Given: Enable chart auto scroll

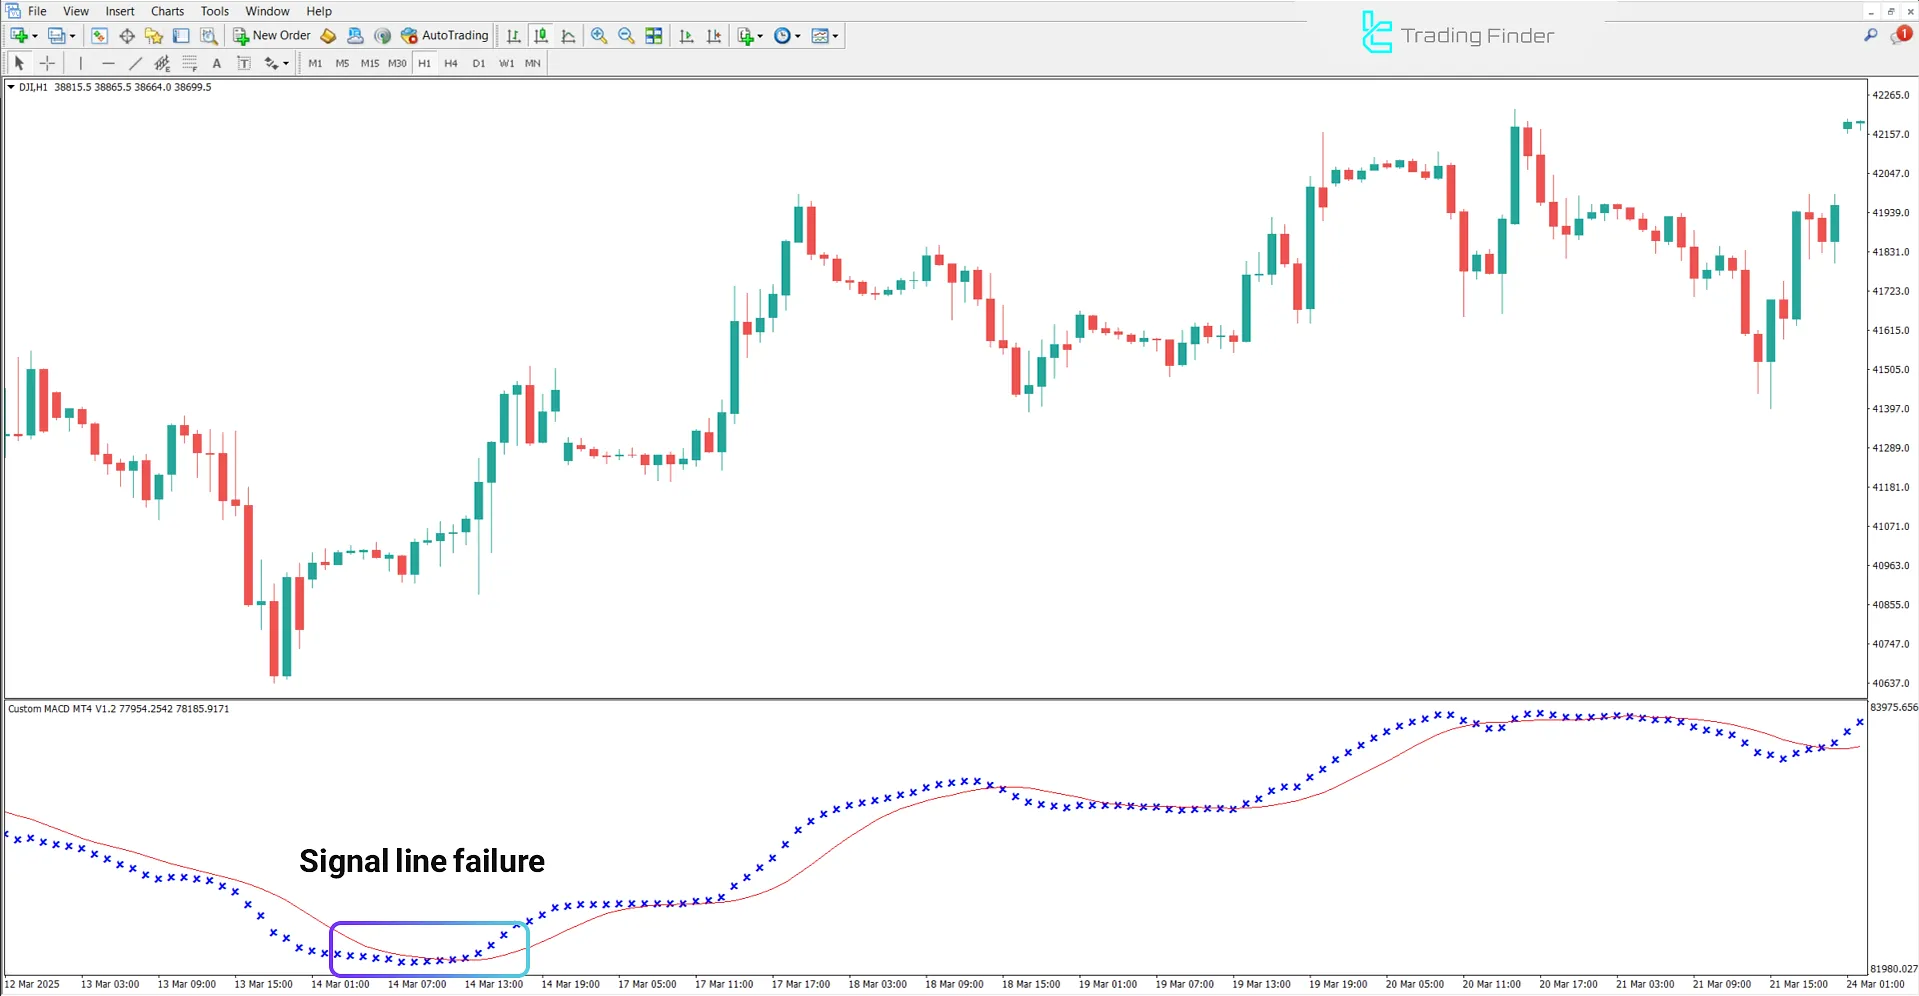Looking at the screenshot, I should (x=685, y=35).
